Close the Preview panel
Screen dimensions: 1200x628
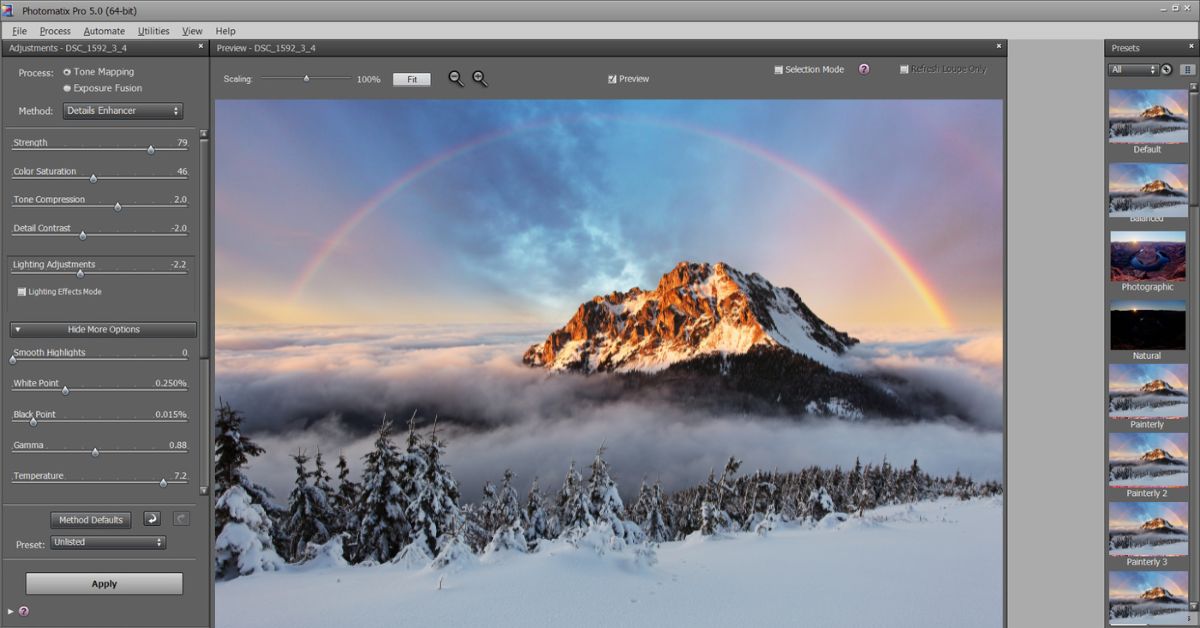pyautogui.click(x=998, y=47)
